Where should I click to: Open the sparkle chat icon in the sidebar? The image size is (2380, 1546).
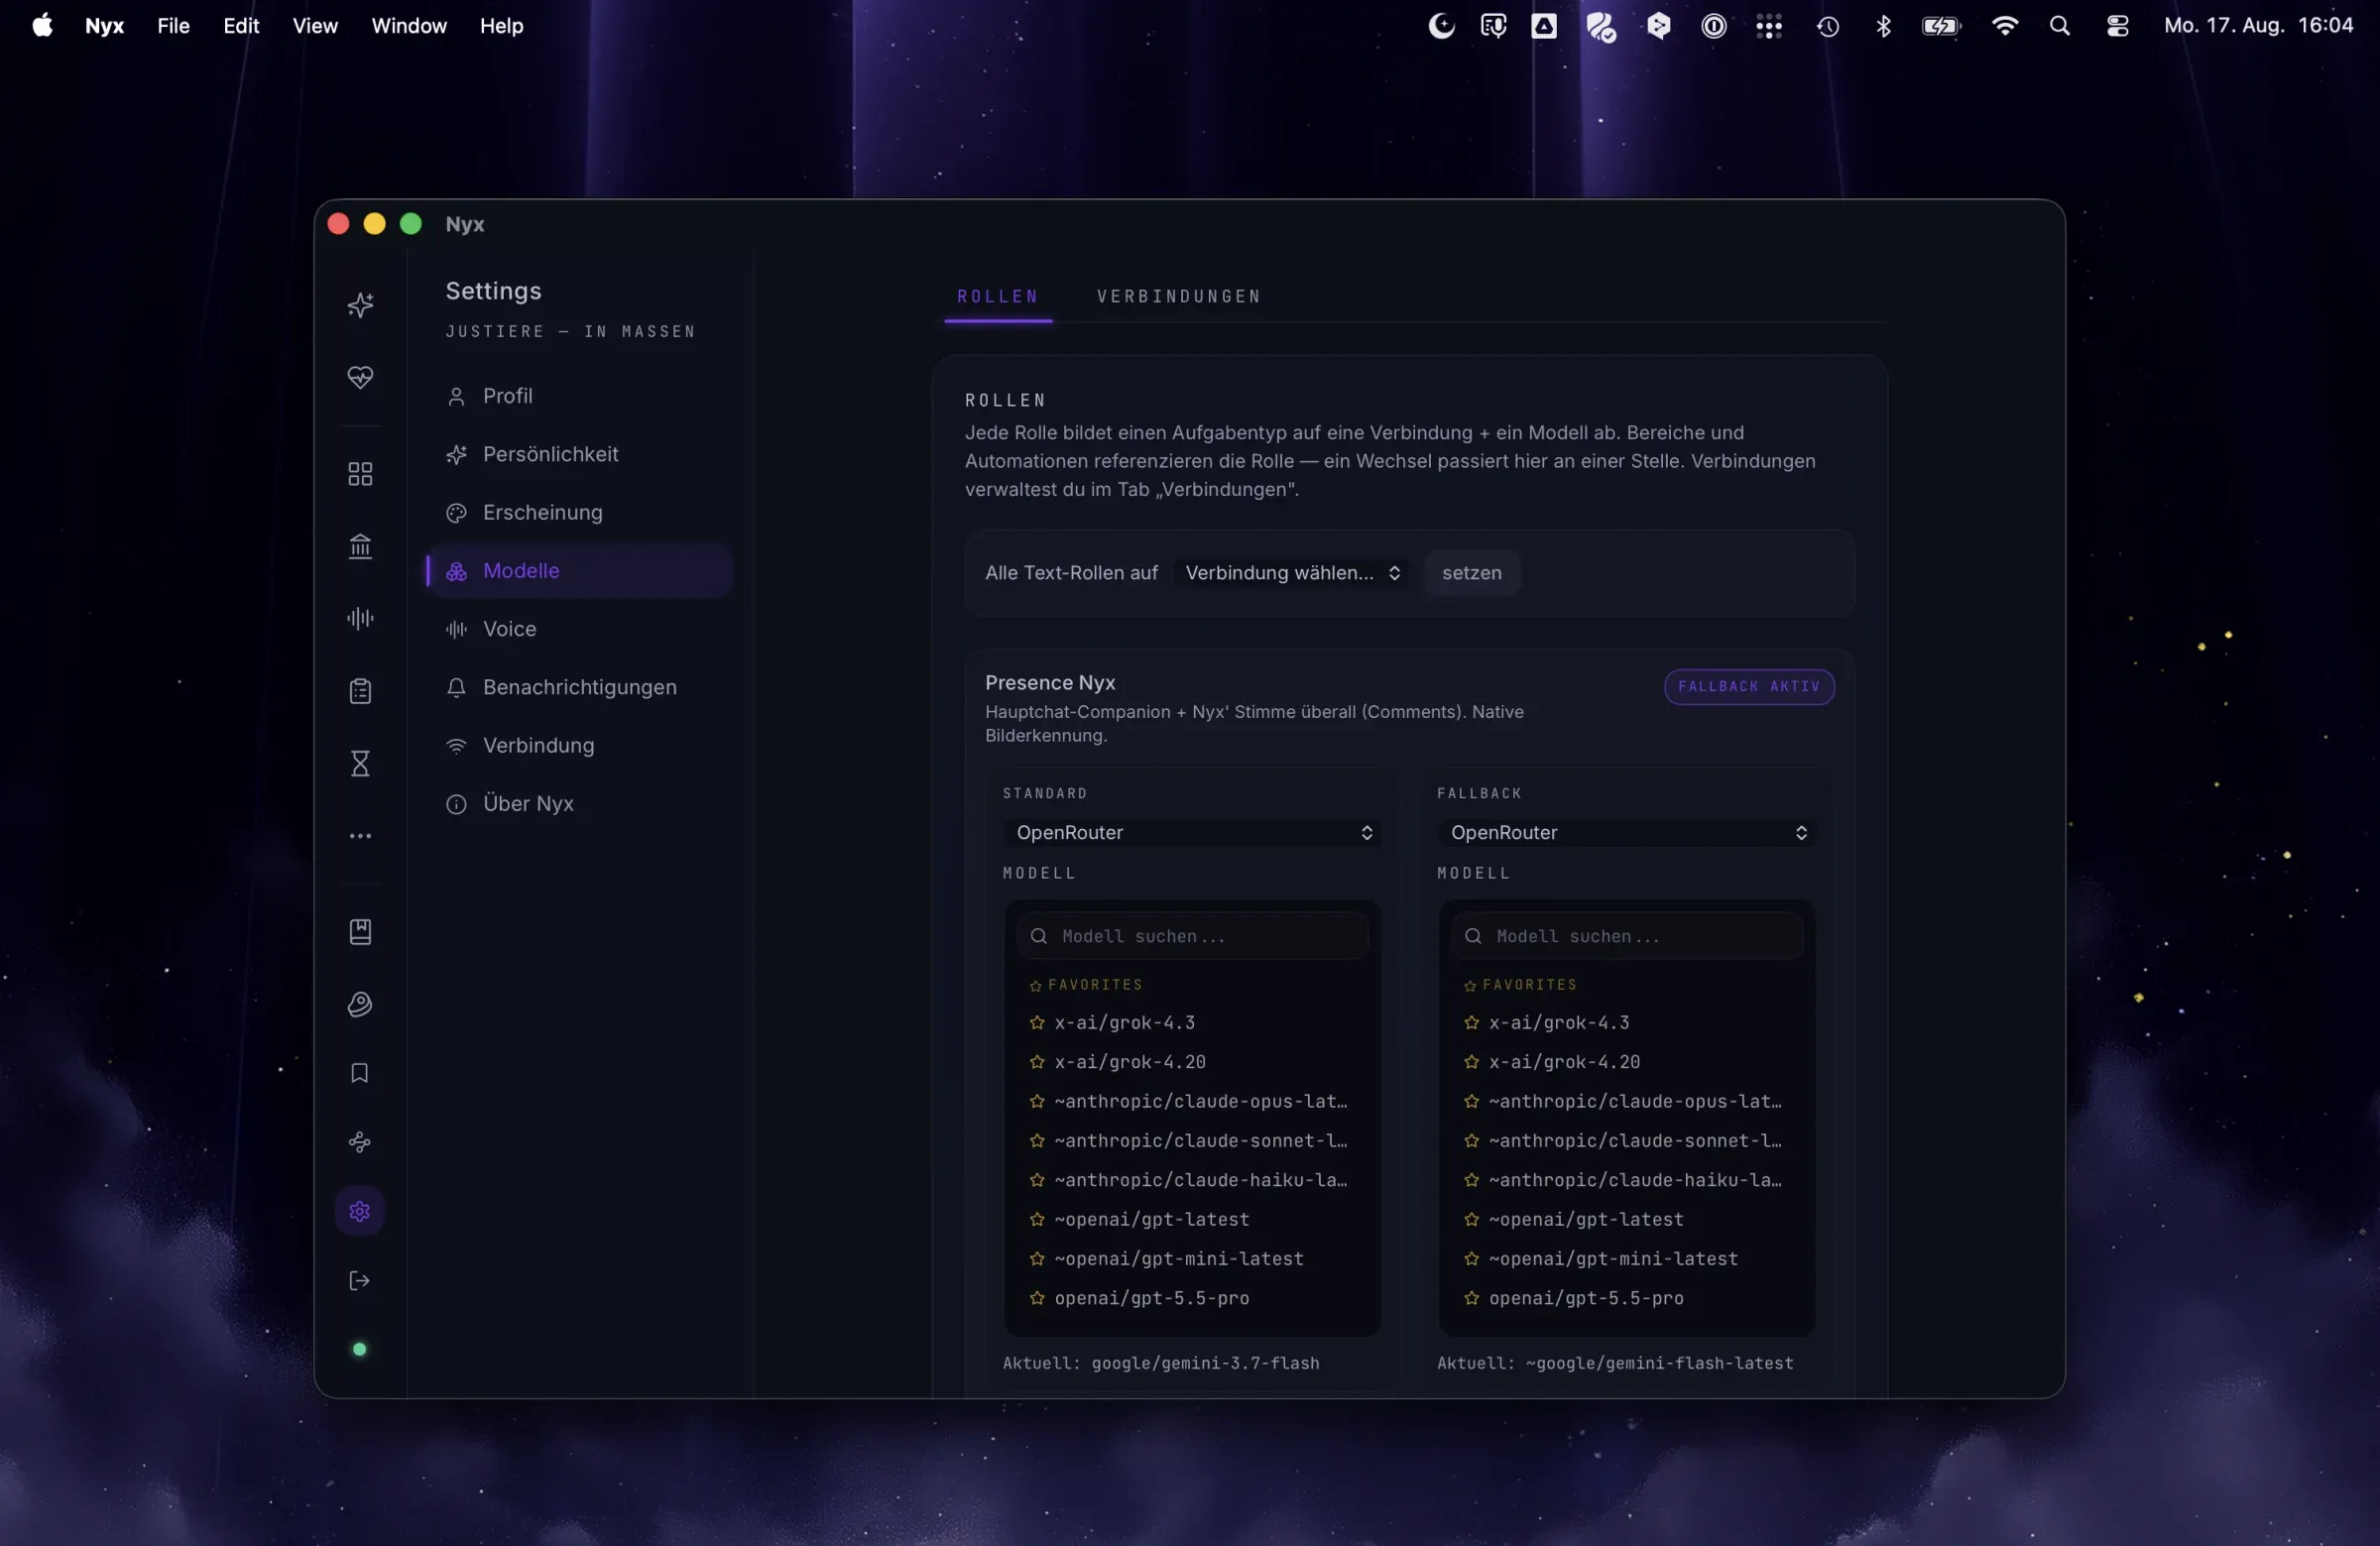360,305
